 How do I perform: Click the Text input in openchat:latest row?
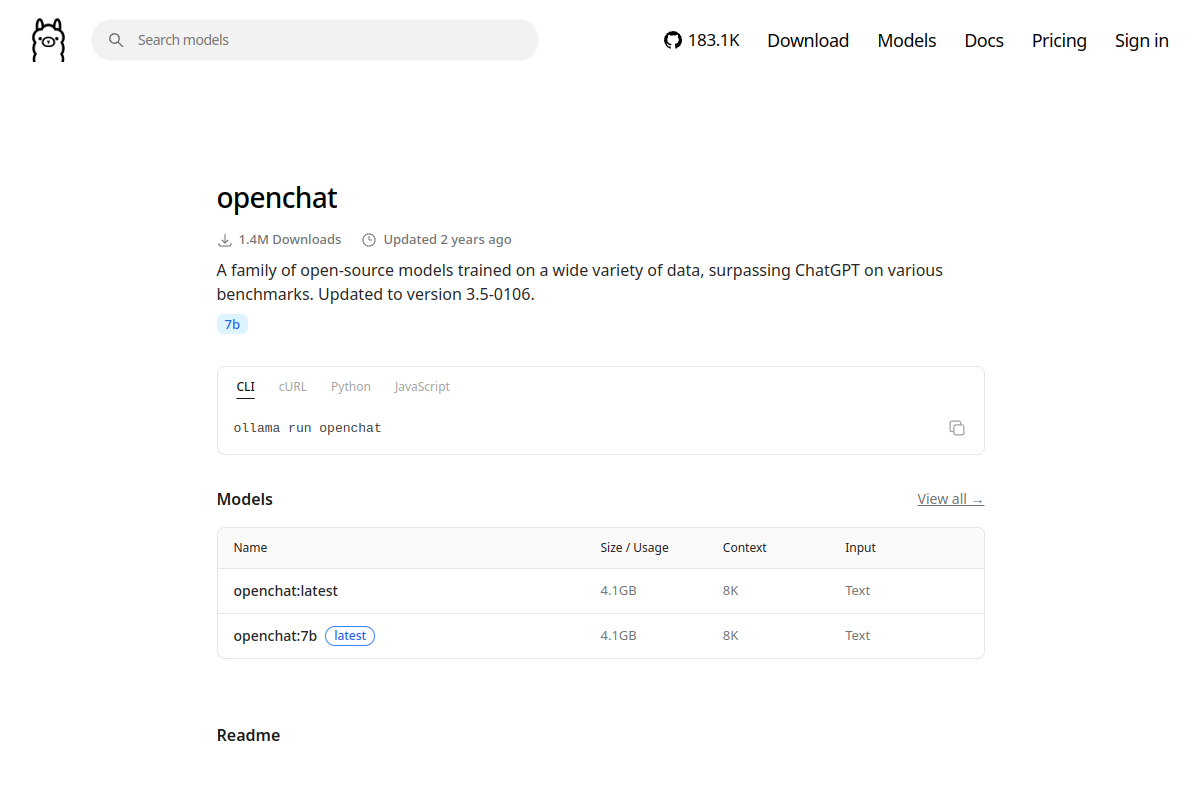pyautogui.click(x=858, y=591)
